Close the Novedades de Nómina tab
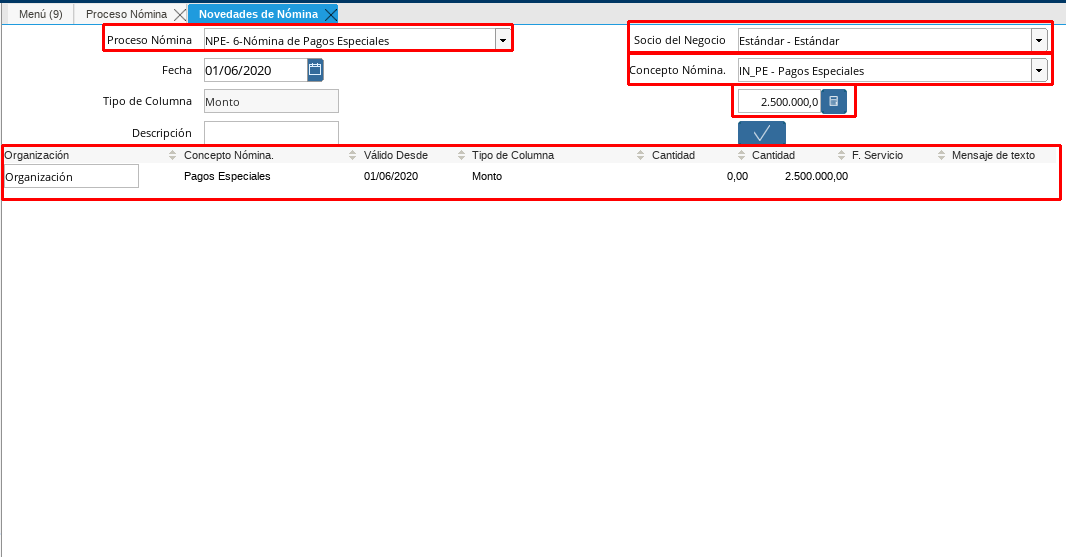 point(330,14)
